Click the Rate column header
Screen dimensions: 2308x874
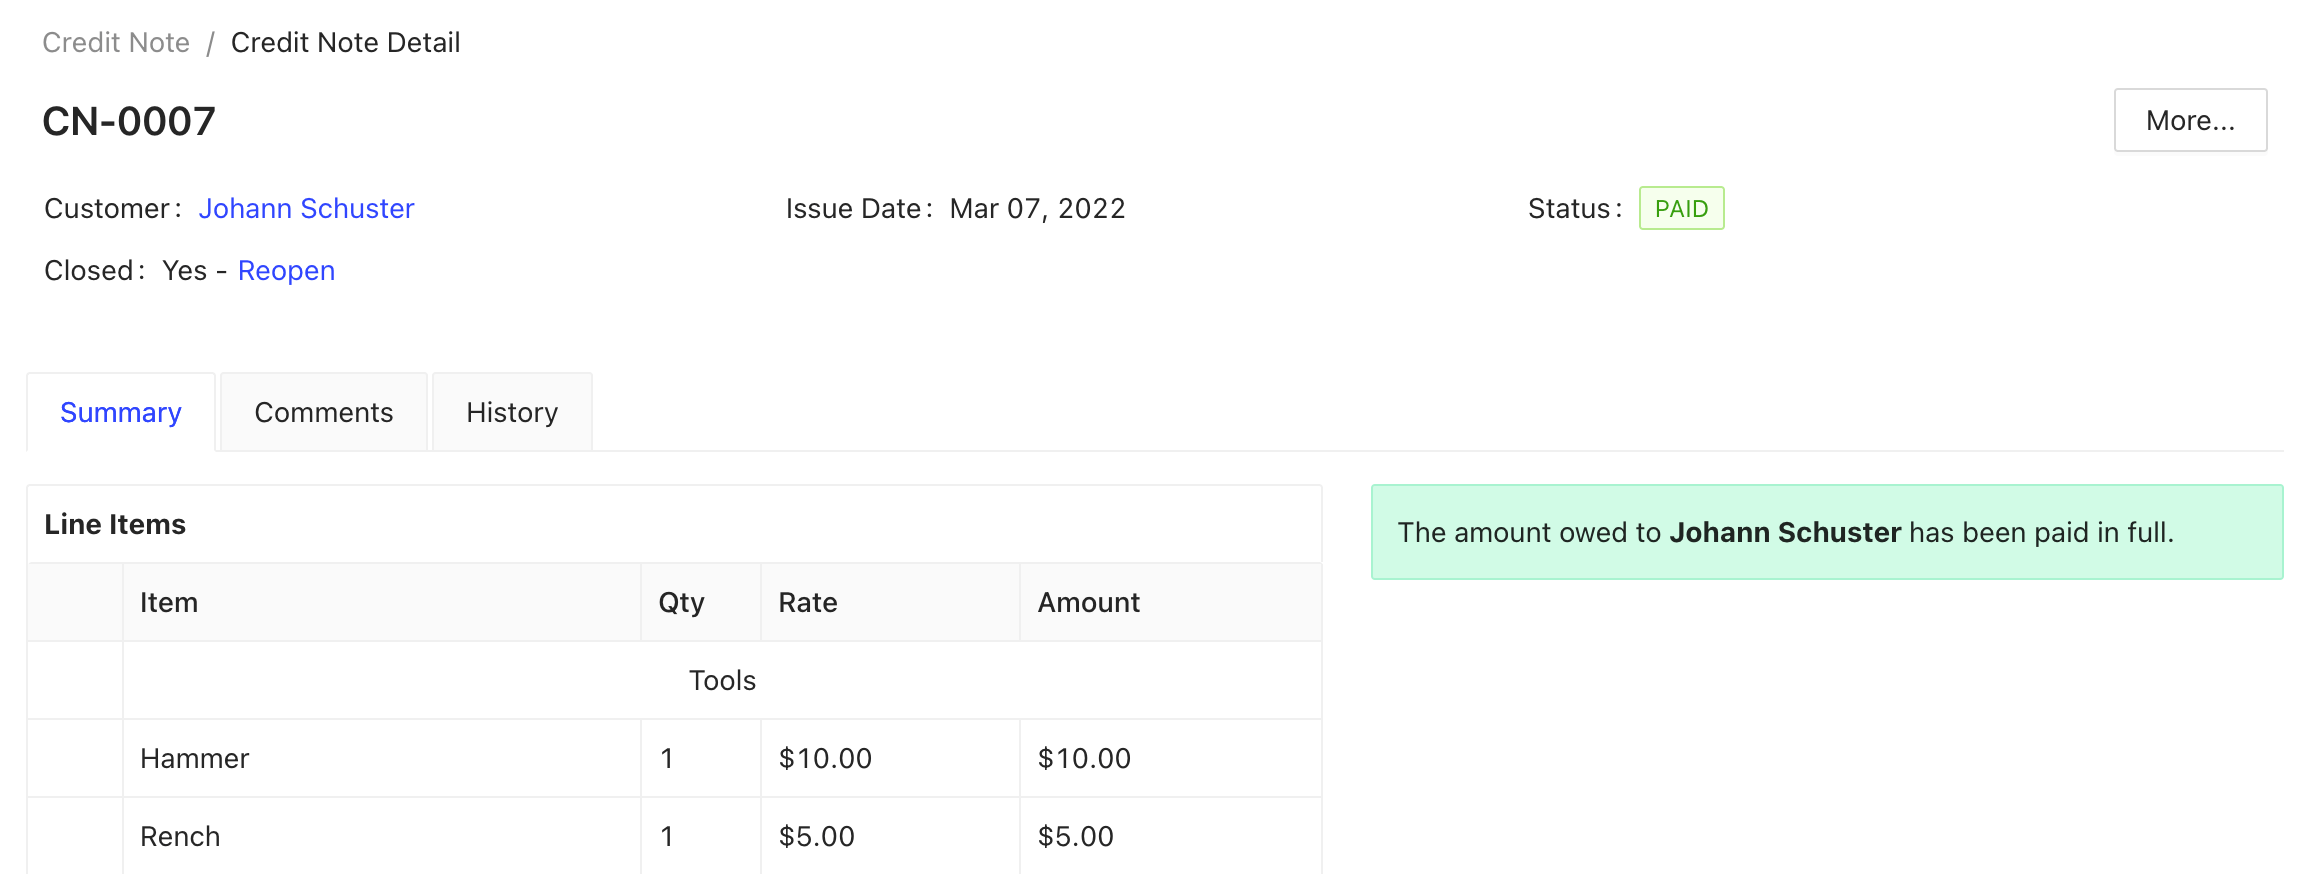808,602
